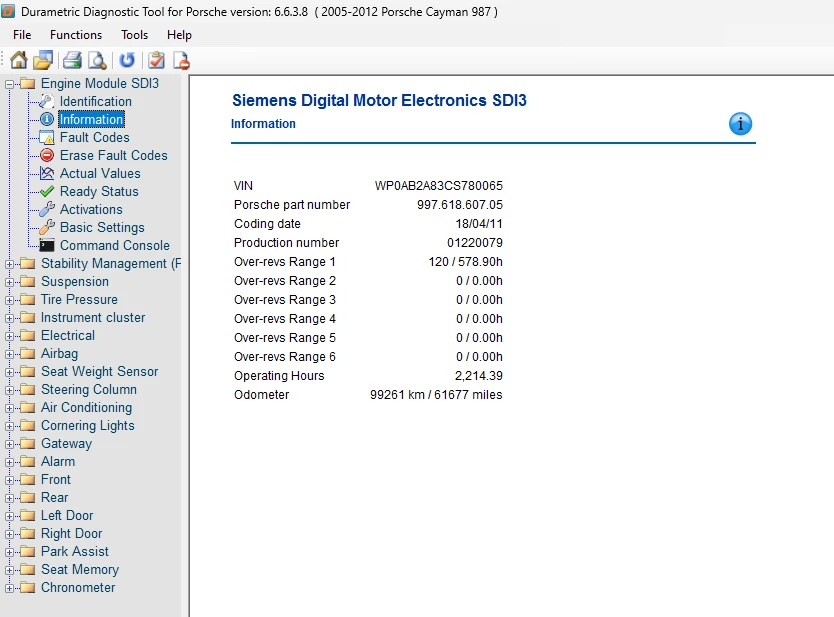Click the Siemens Digital Motor Electronics SDI3 heading
The height and width of the screenshot is (617, 834).
pos(379,100)
